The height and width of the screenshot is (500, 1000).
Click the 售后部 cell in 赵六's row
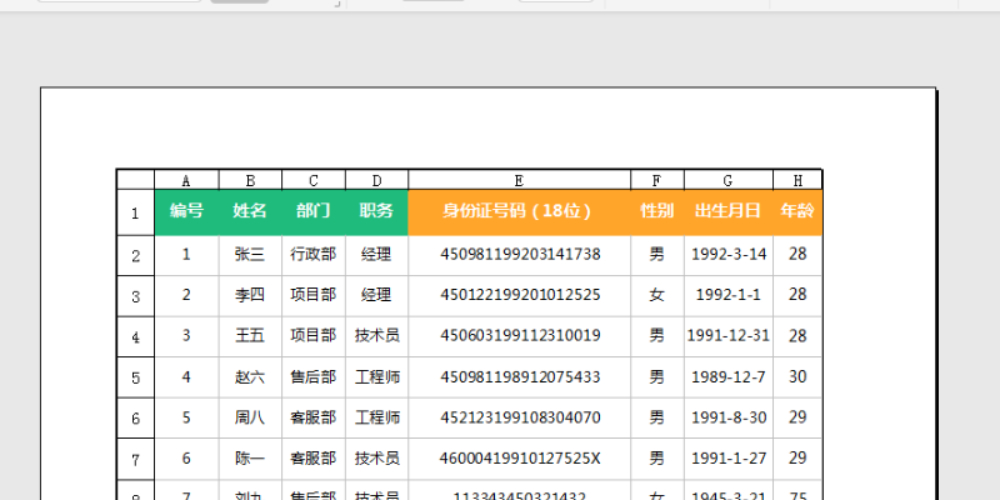pos(313,377)
